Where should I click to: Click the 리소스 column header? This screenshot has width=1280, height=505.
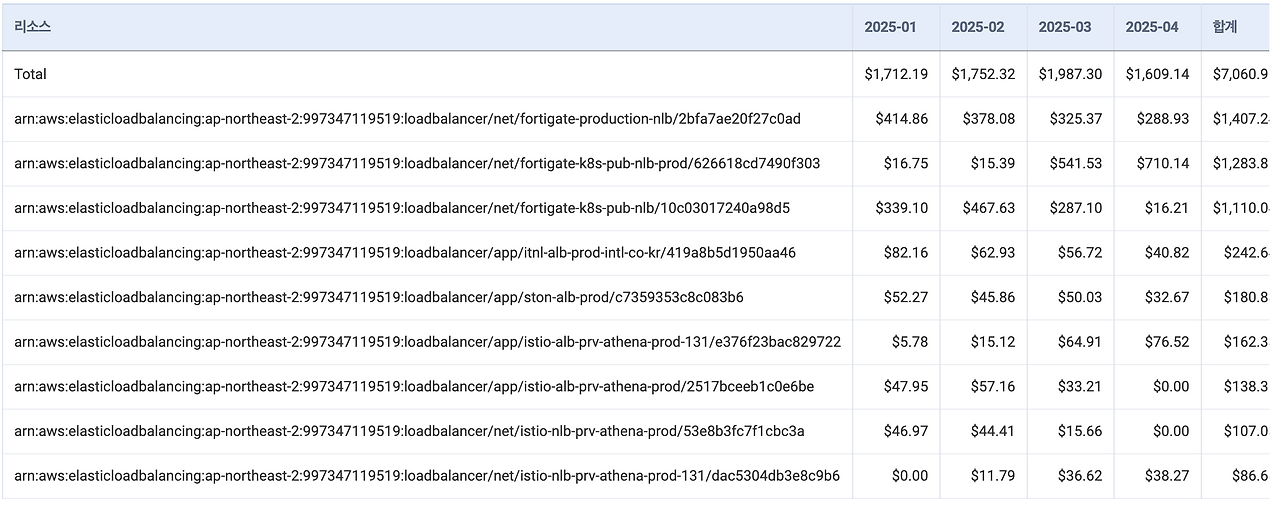pyautogui.click(x=427, y=27)
